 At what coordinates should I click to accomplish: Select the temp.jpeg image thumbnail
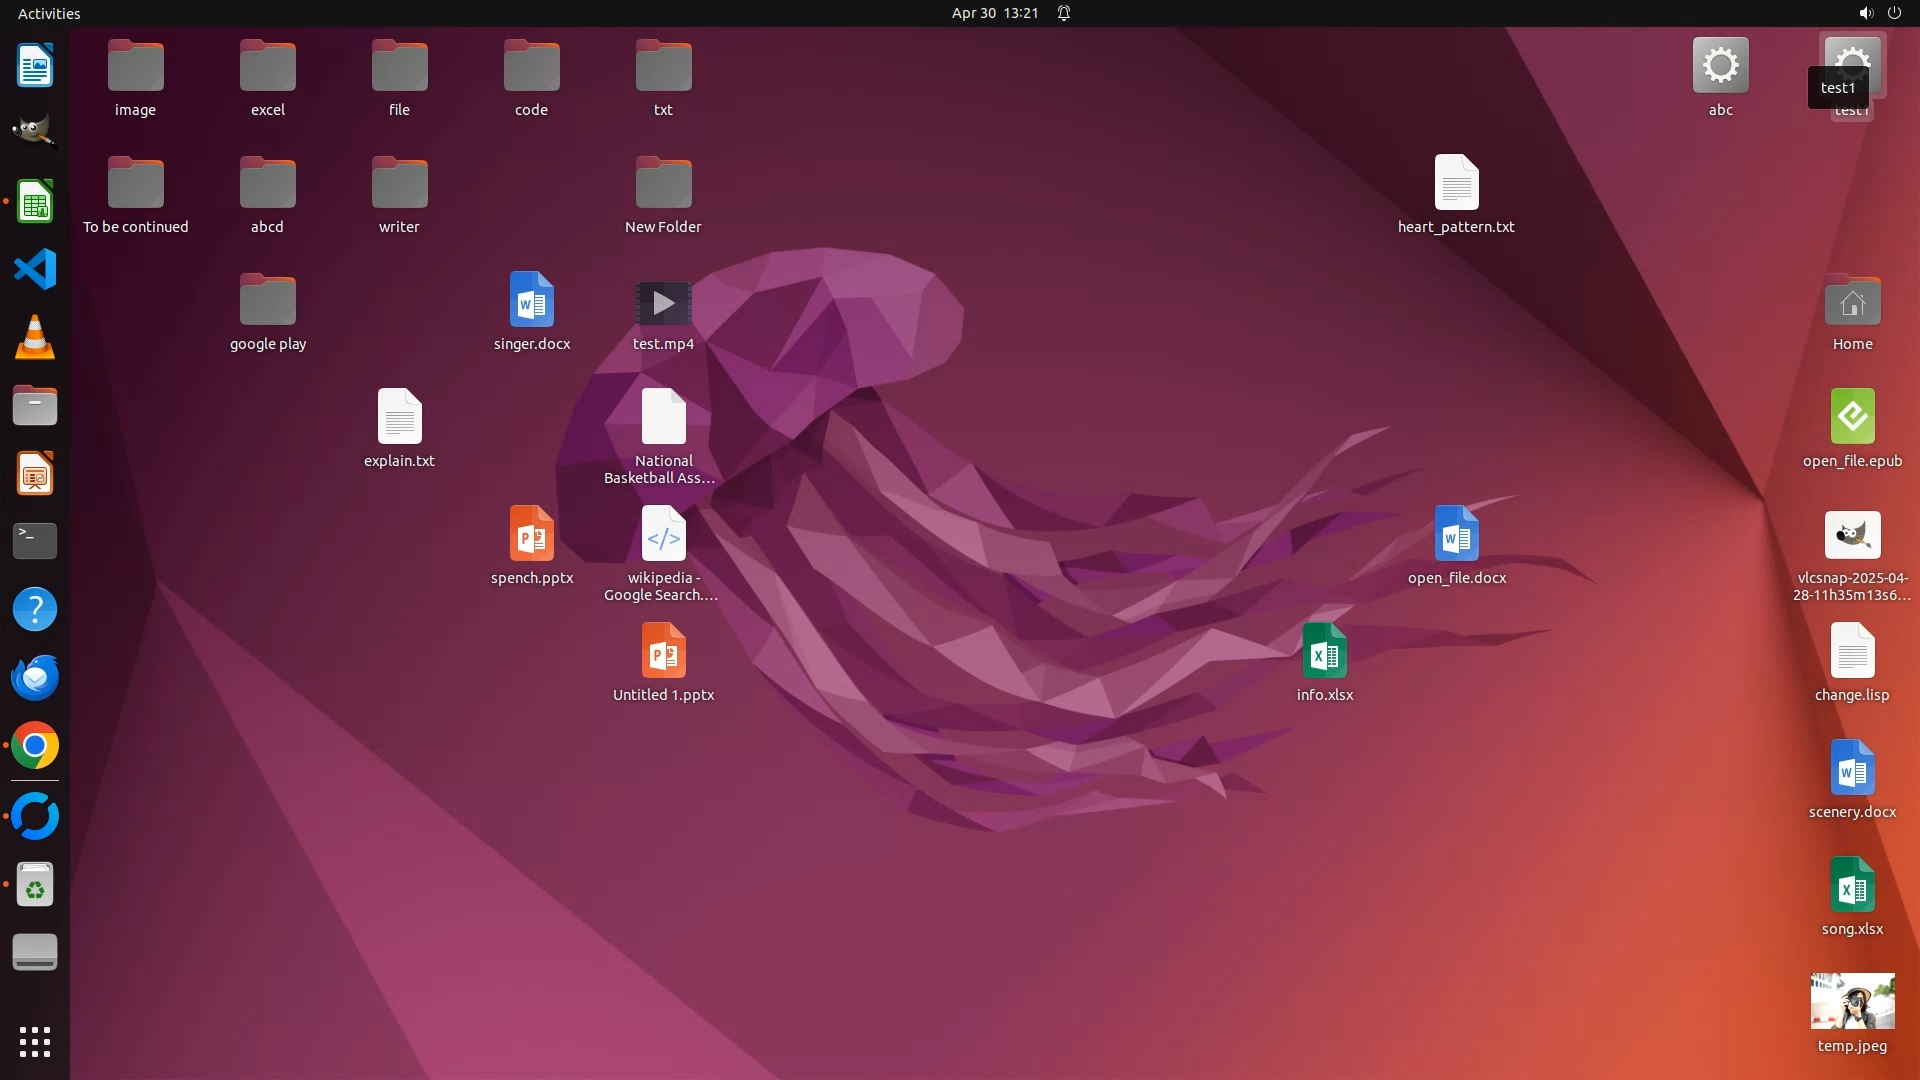tap(1852, 1001)
